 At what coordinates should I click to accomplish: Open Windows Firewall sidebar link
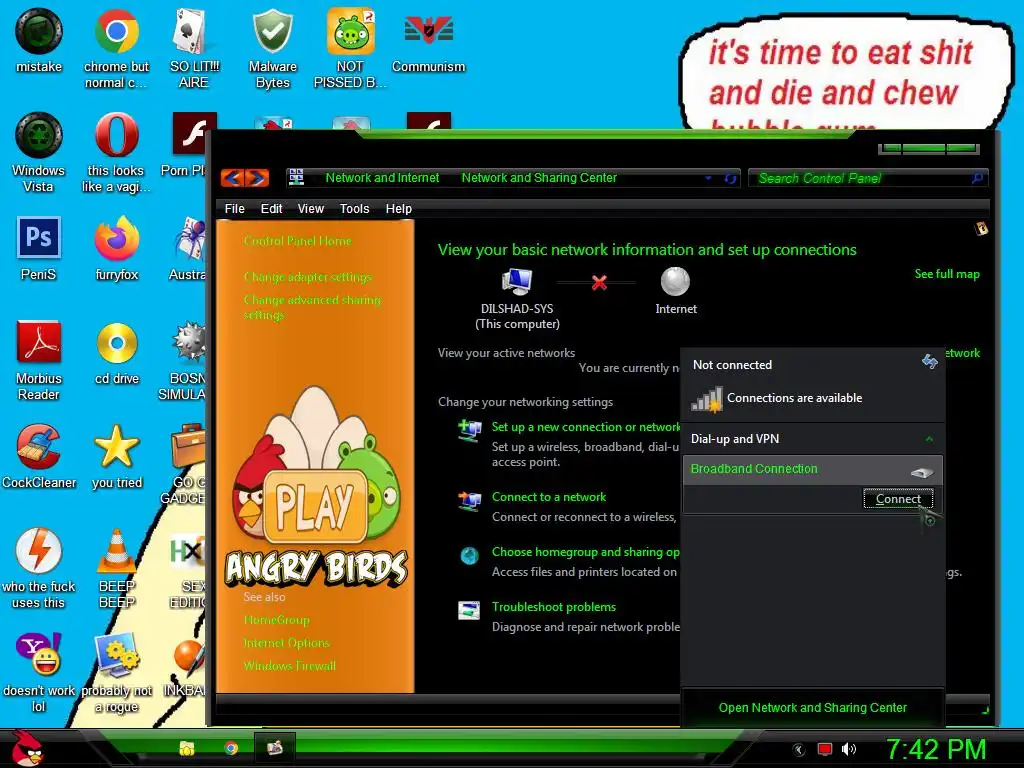point(289,665)
